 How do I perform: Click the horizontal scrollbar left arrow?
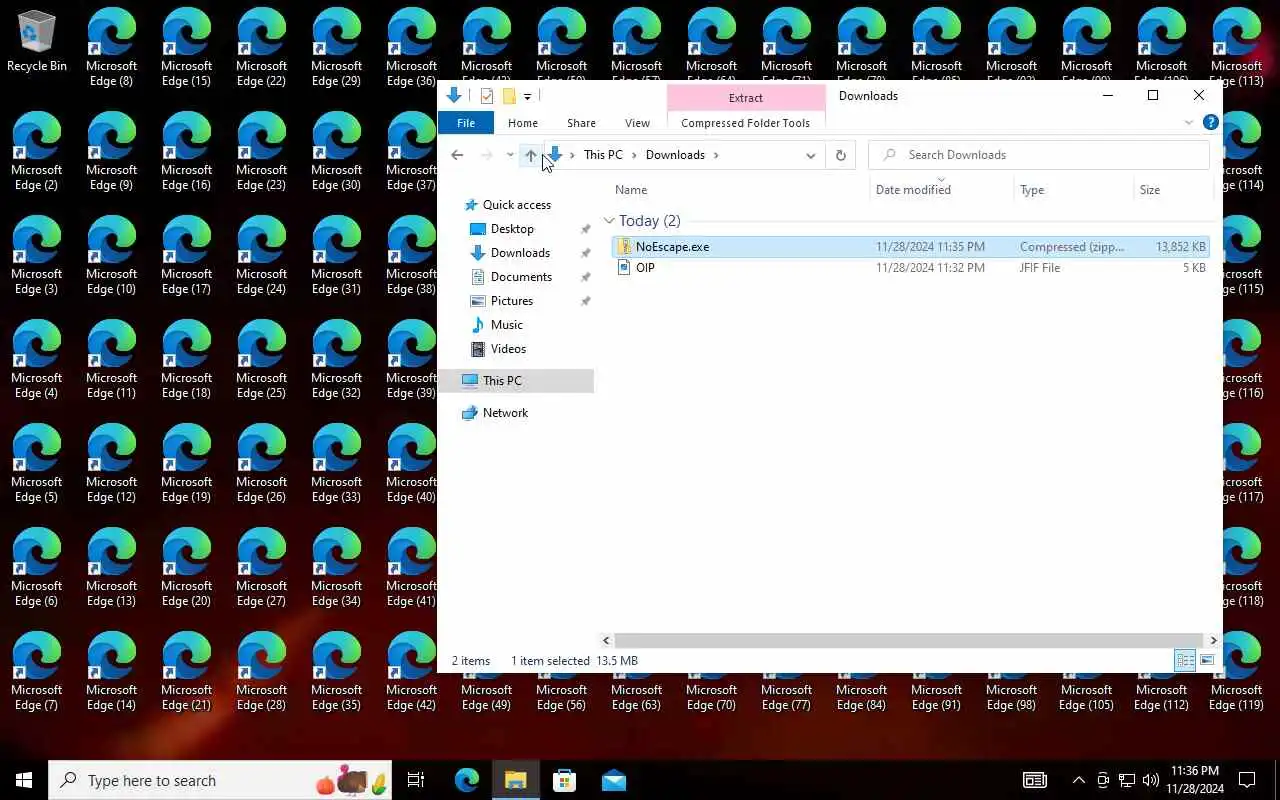(606, 640)
